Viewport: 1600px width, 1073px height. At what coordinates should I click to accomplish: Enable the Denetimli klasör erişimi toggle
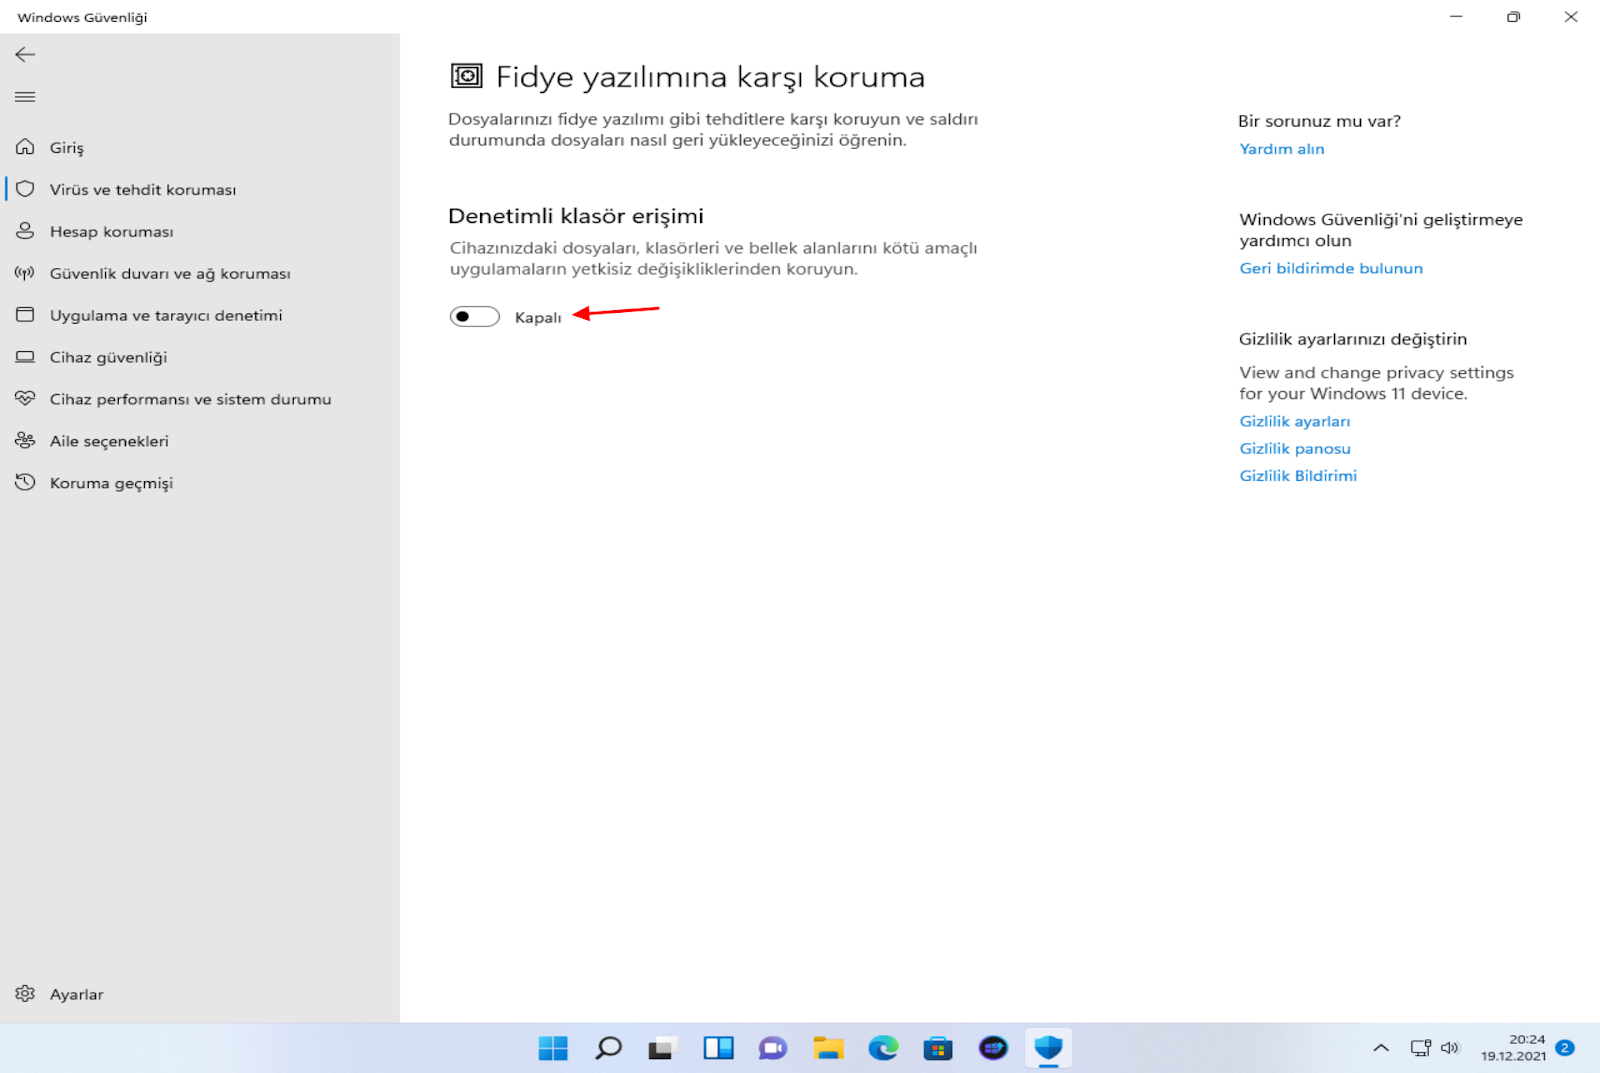475,317
